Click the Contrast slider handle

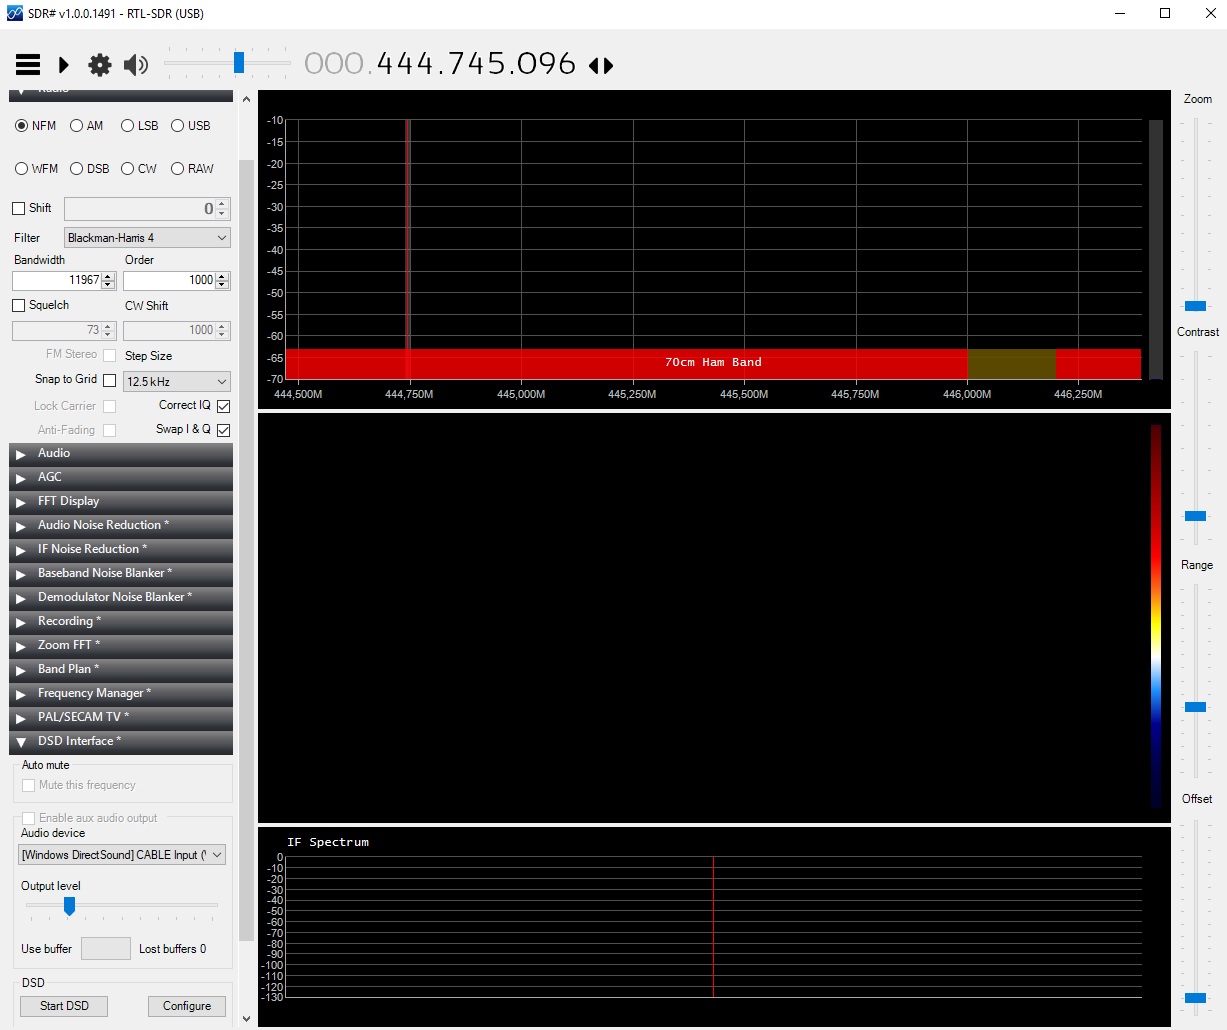1196,516
